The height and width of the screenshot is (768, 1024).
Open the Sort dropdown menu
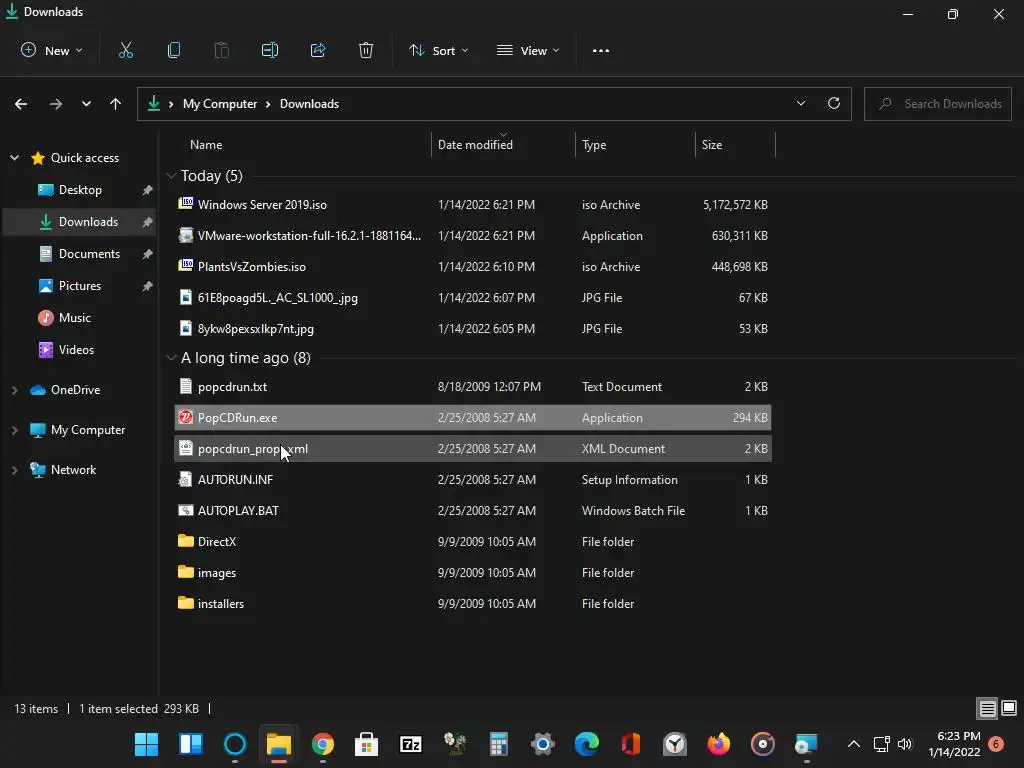click(x=438, y=50)
